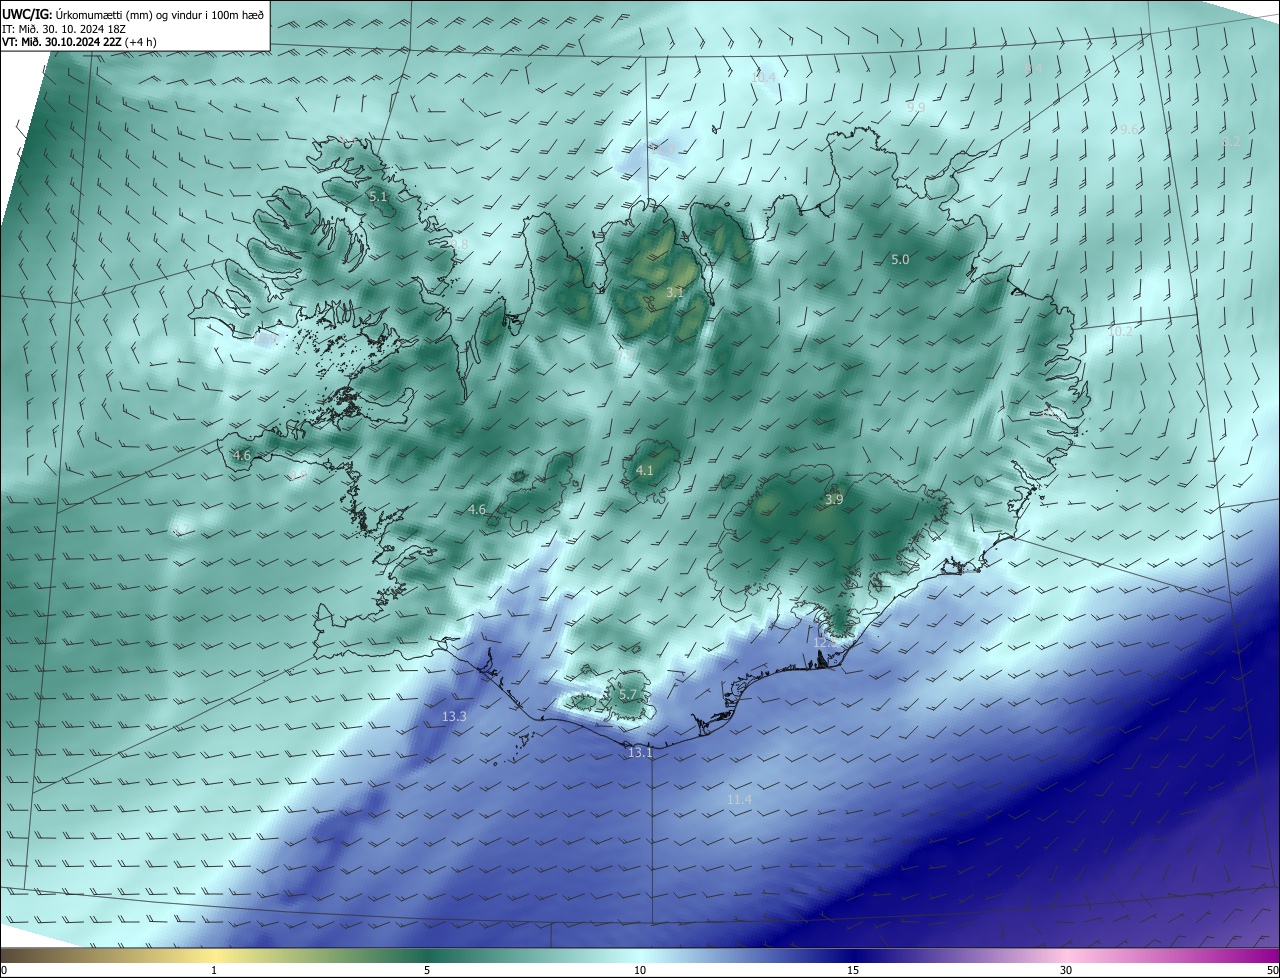Click the 11.4 value label on the map
The width and height of the screenshot is (1280, 978).
739,800
